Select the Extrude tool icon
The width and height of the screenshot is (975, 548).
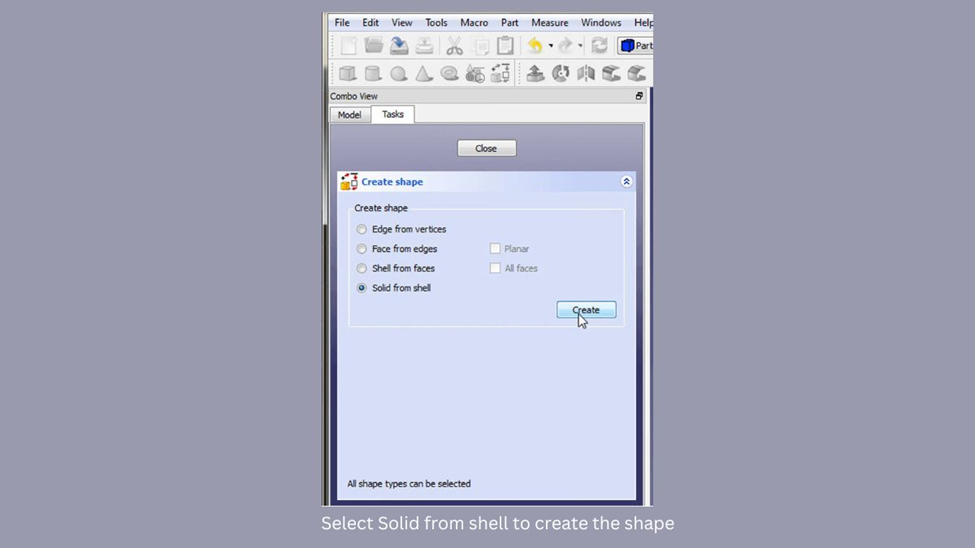[535, 73]
